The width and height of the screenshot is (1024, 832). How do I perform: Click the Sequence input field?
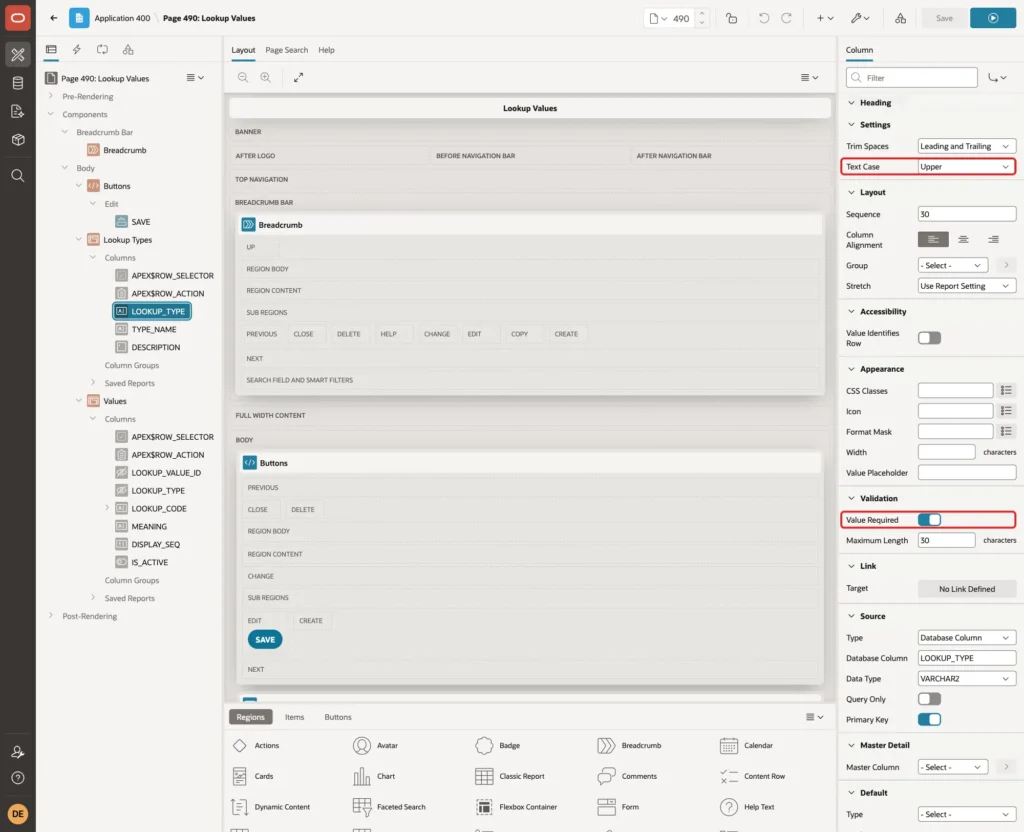[x=967, y=214]
